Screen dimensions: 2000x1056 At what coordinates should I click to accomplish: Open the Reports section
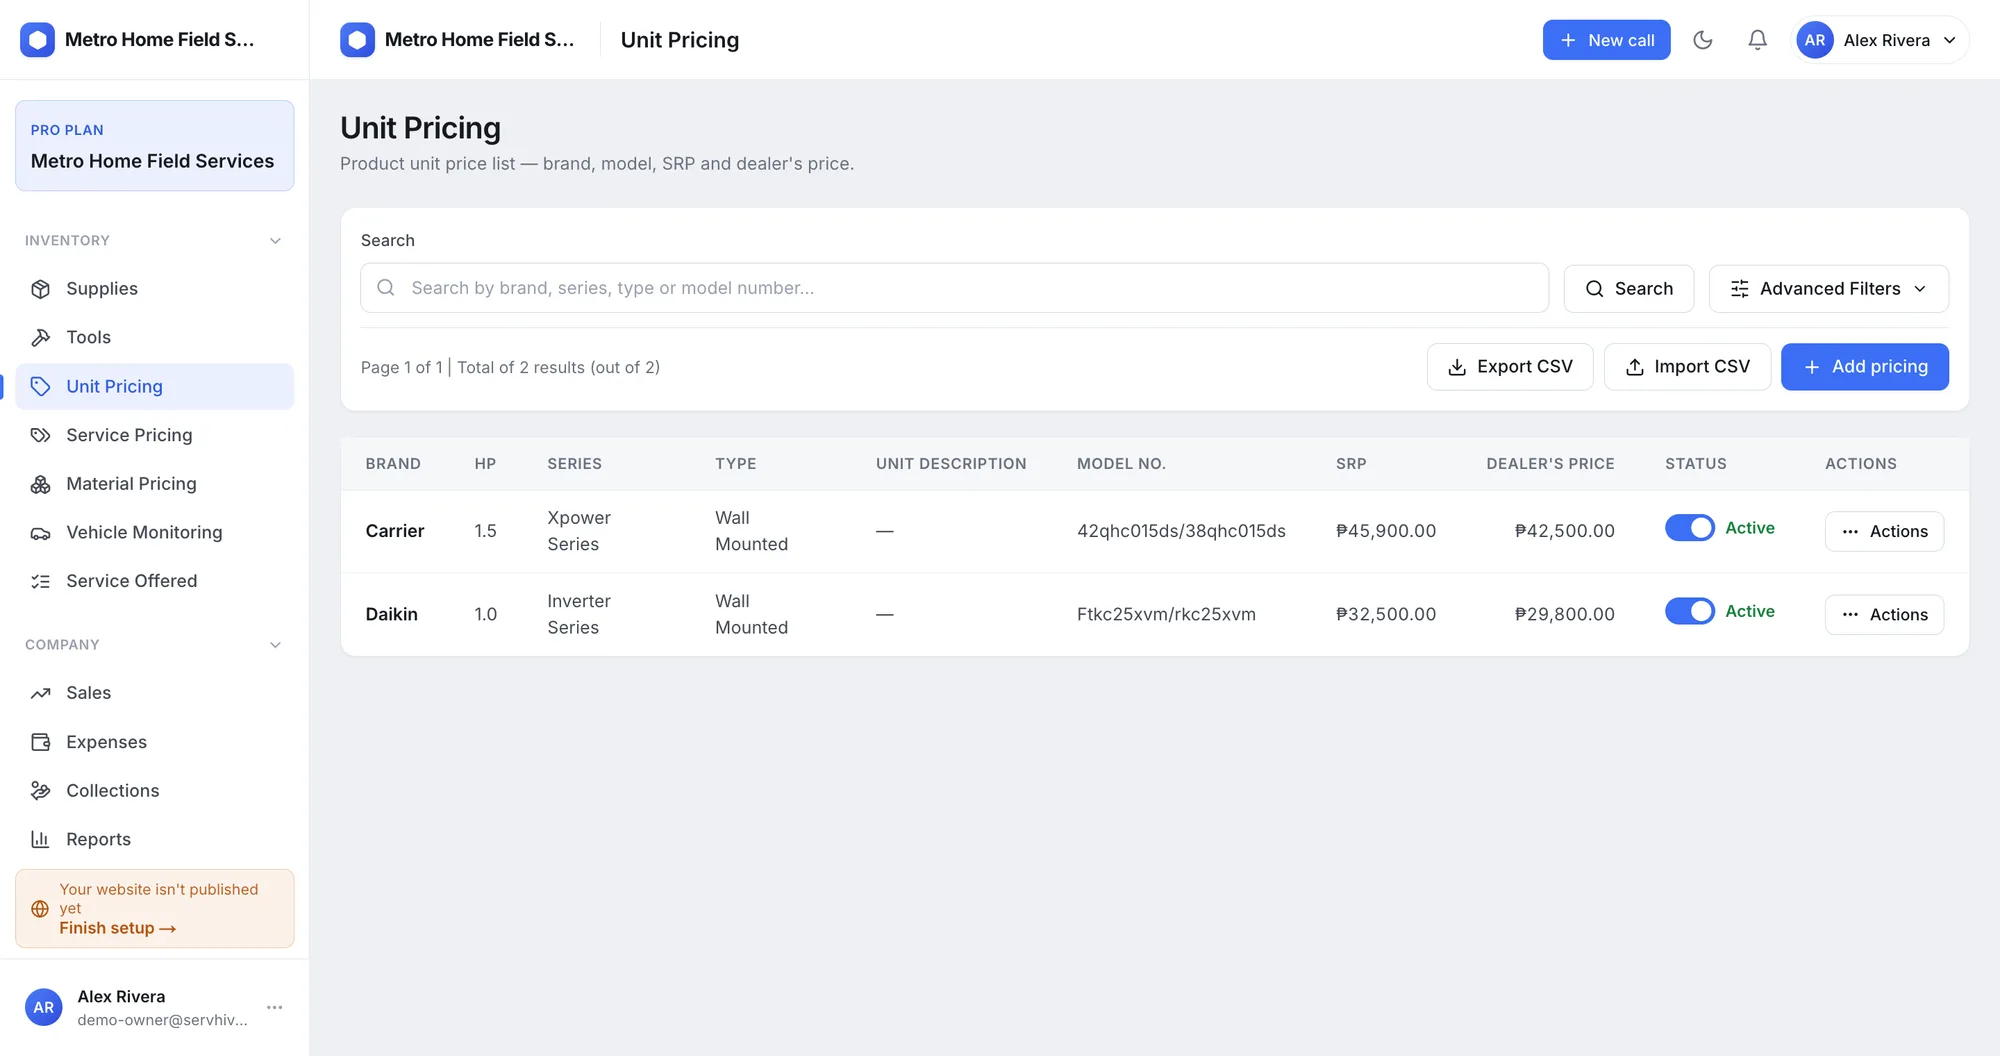155,839
